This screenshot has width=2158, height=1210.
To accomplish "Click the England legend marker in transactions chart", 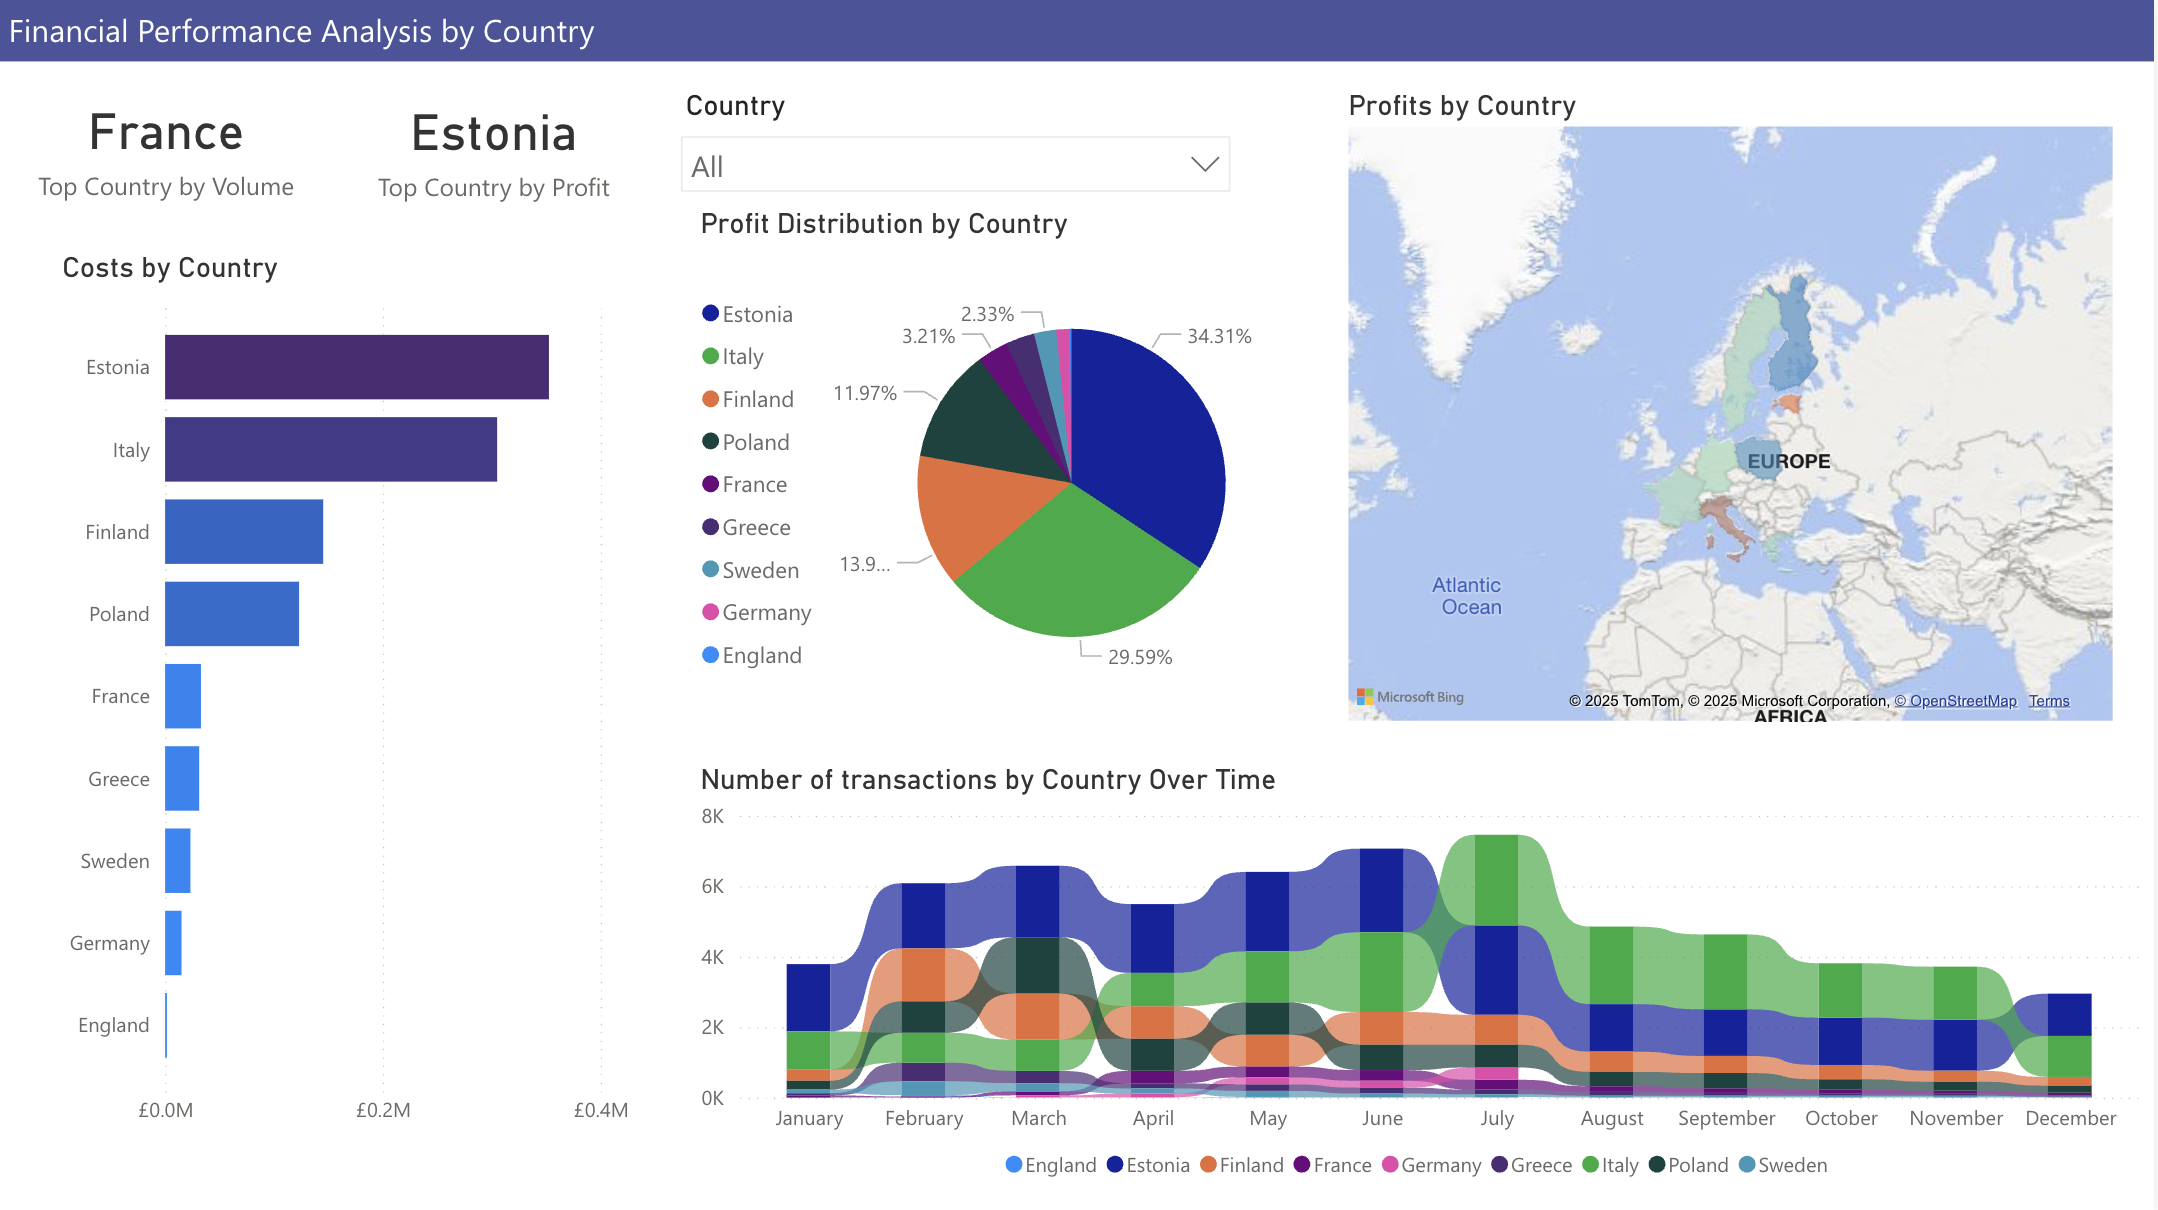I will point(1013,1165).
